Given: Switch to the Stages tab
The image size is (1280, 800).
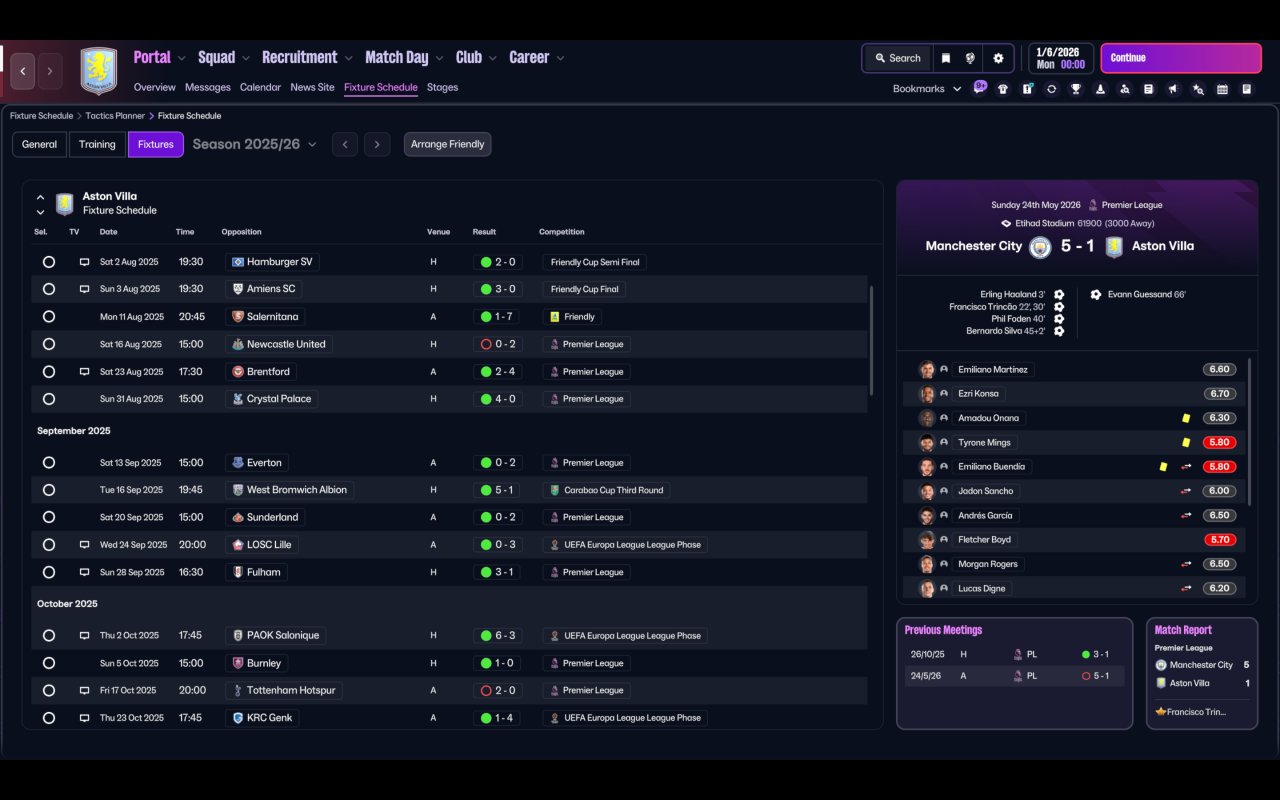Looking at the screenshot, I should coord(442,87).
